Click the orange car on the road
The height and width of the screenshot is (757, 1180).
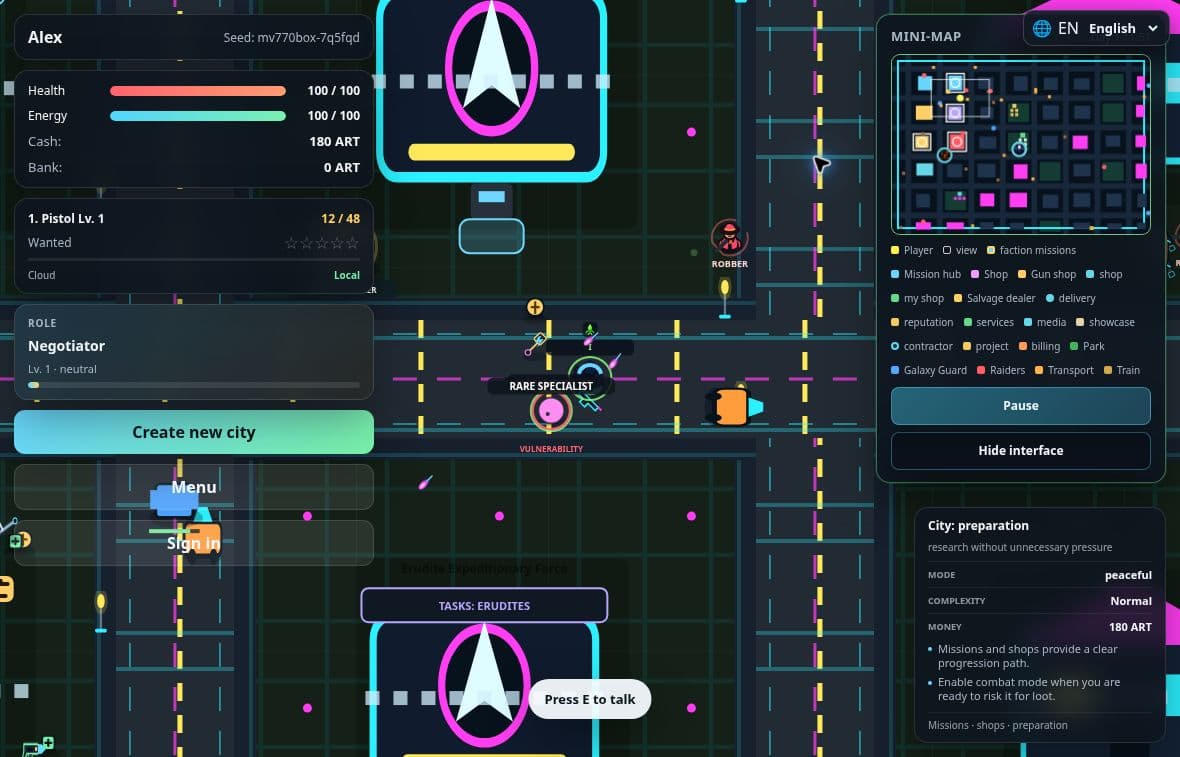click(x=734, y=407)
